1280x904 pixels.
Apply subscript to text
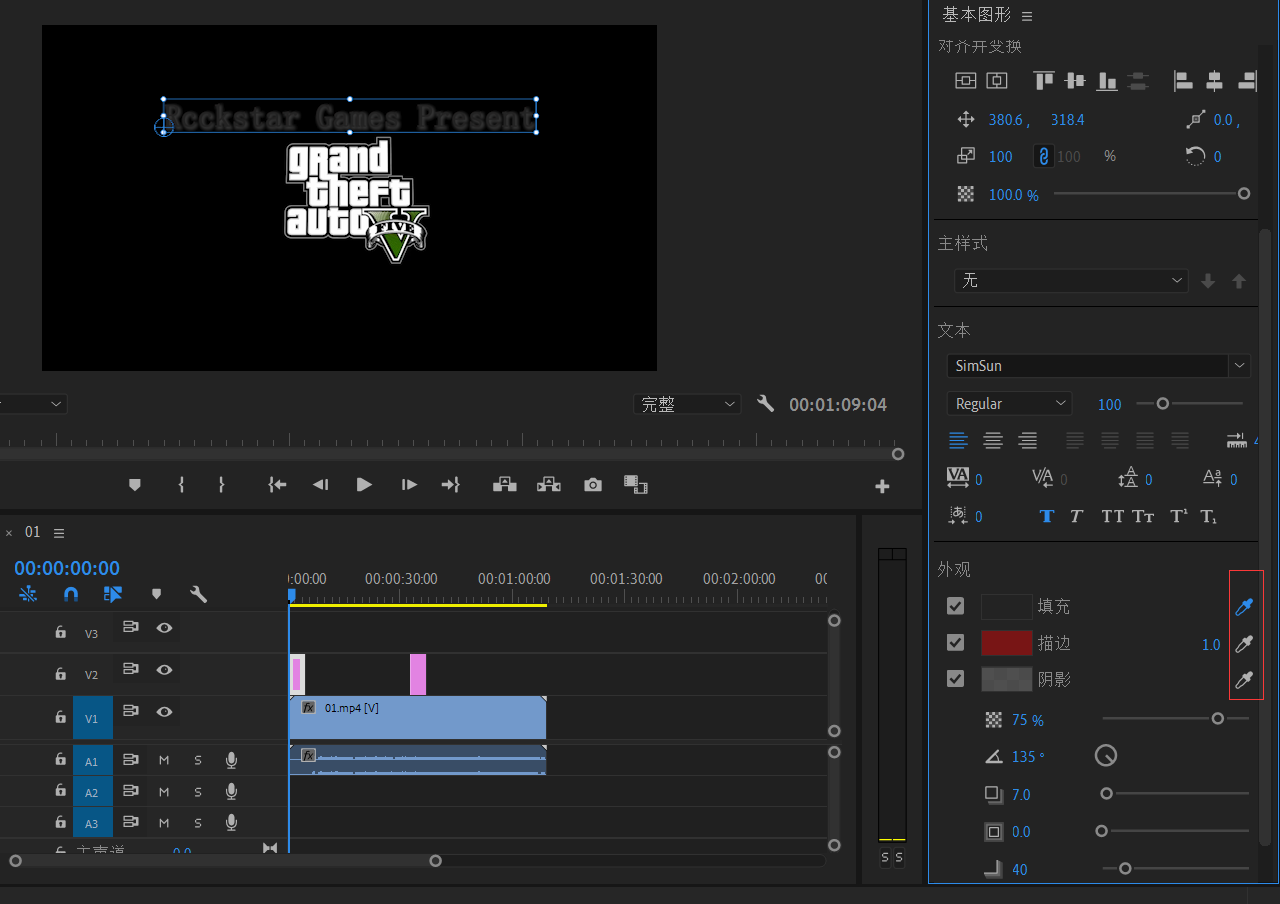pyautogui.click(x=1208, y=516)
